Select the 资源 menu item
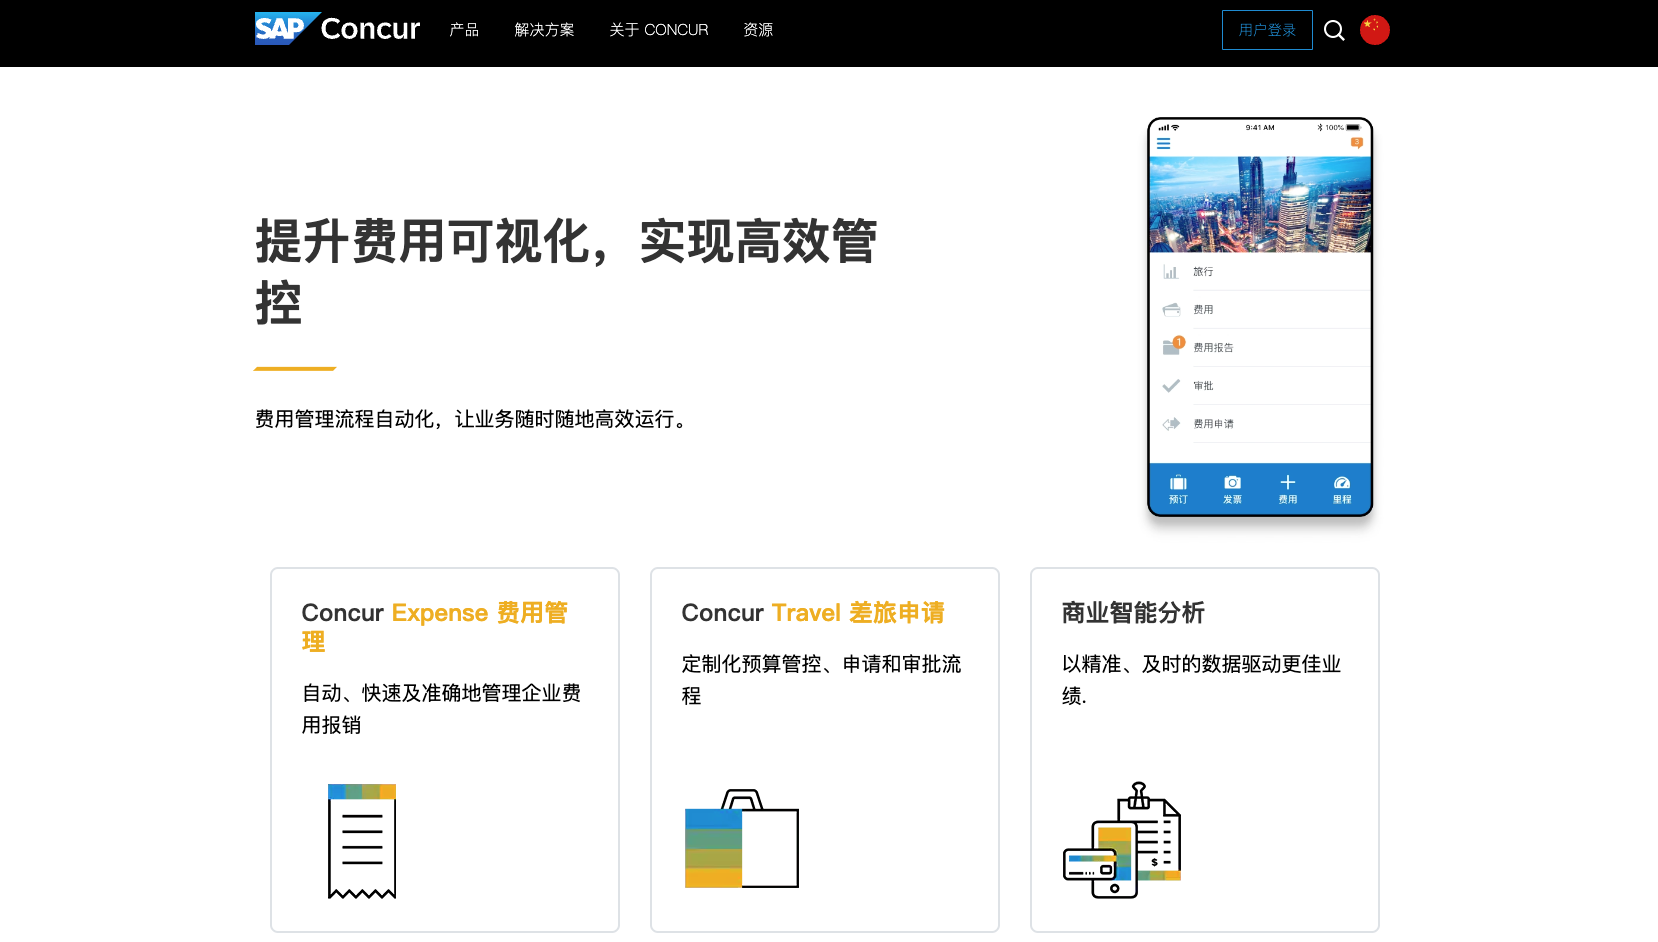Viewport: 1658px width, 942px height. click(757, 30)
